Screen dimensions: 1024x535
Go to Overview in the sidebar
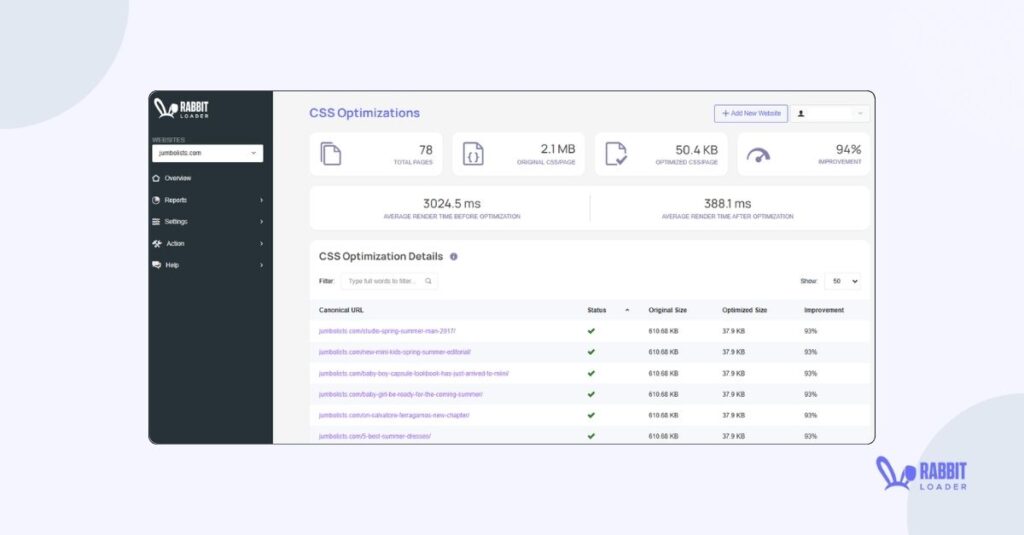pyautogui.click(x=178, y=178)
